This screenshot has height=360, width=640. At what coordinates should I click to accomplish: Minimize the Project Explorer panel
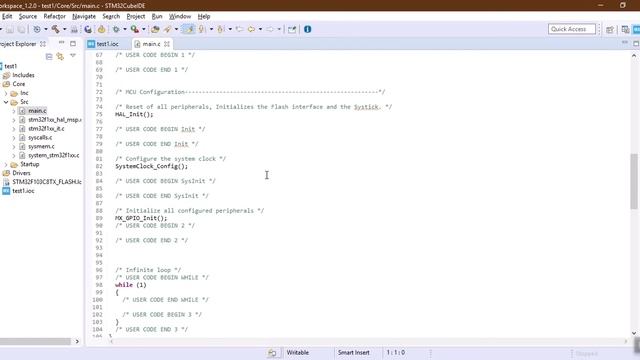pyautogui.click(x=61, y=43)
